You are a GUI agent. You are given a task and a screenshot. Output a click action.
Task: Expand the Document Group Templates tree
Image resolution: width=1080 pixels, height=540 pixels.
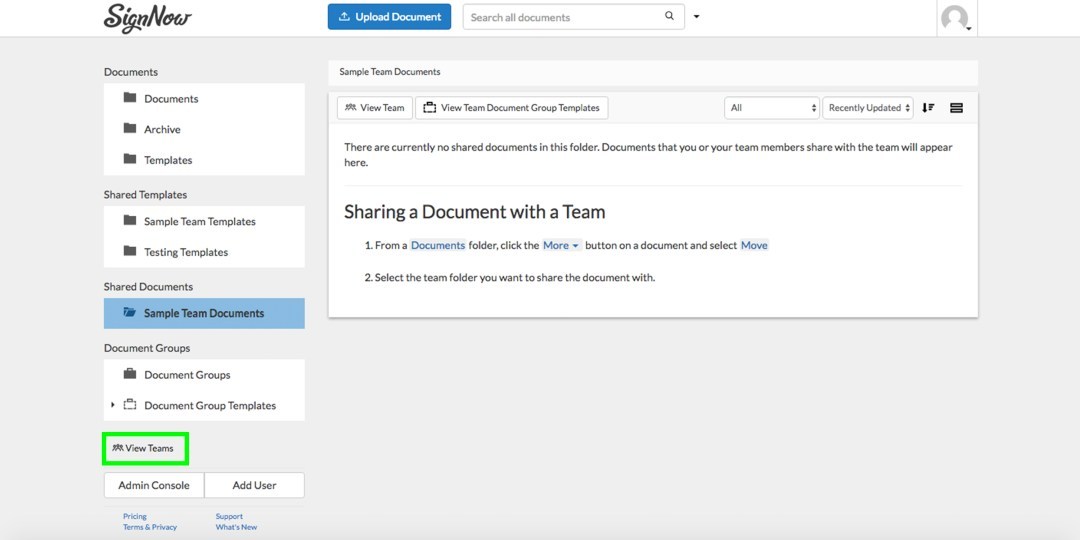coord(113,405)
